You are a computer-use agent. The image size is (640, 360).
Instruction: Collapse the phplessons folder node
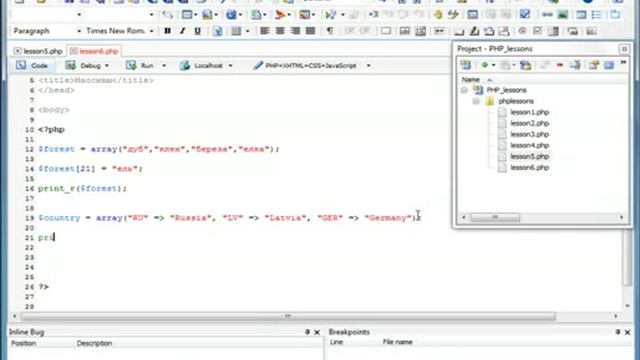476,101
